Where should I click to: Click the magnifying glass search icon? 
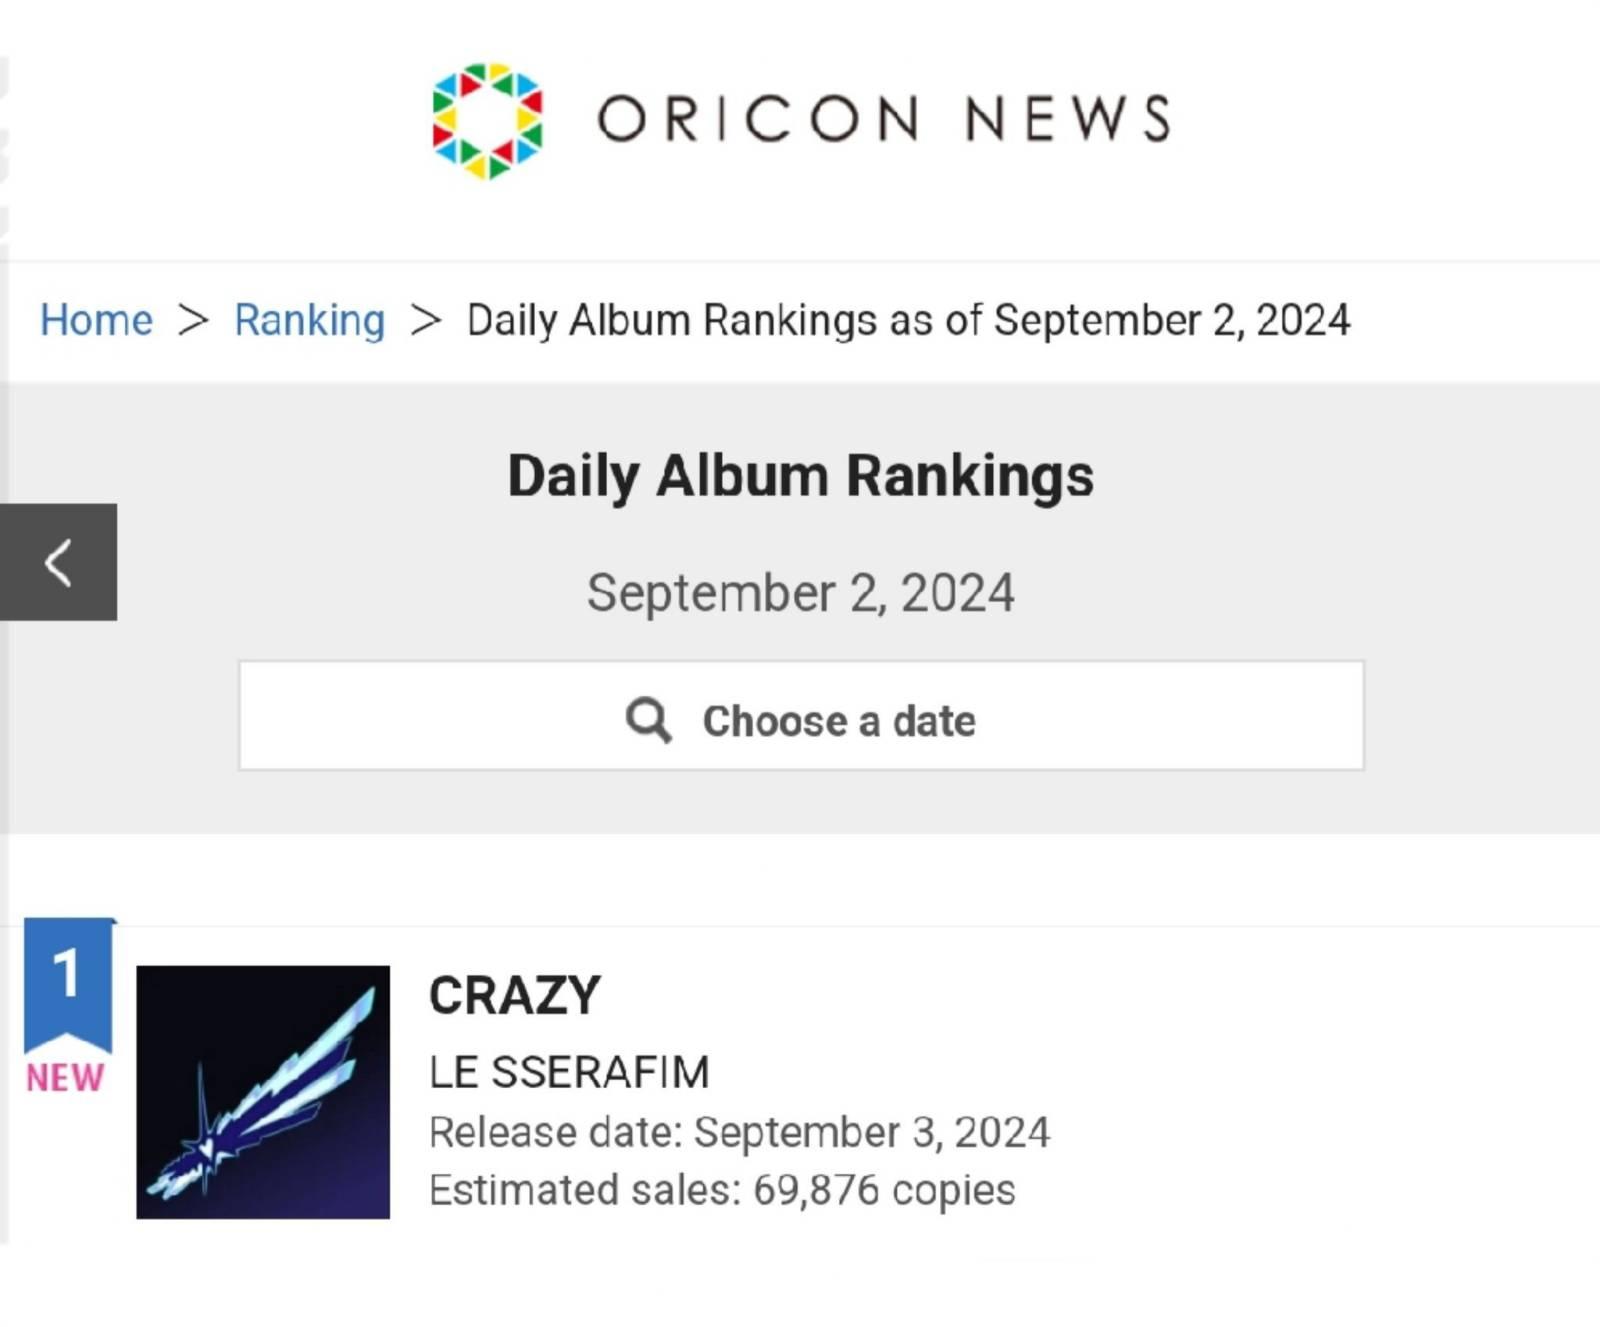(x=649, y=720)
